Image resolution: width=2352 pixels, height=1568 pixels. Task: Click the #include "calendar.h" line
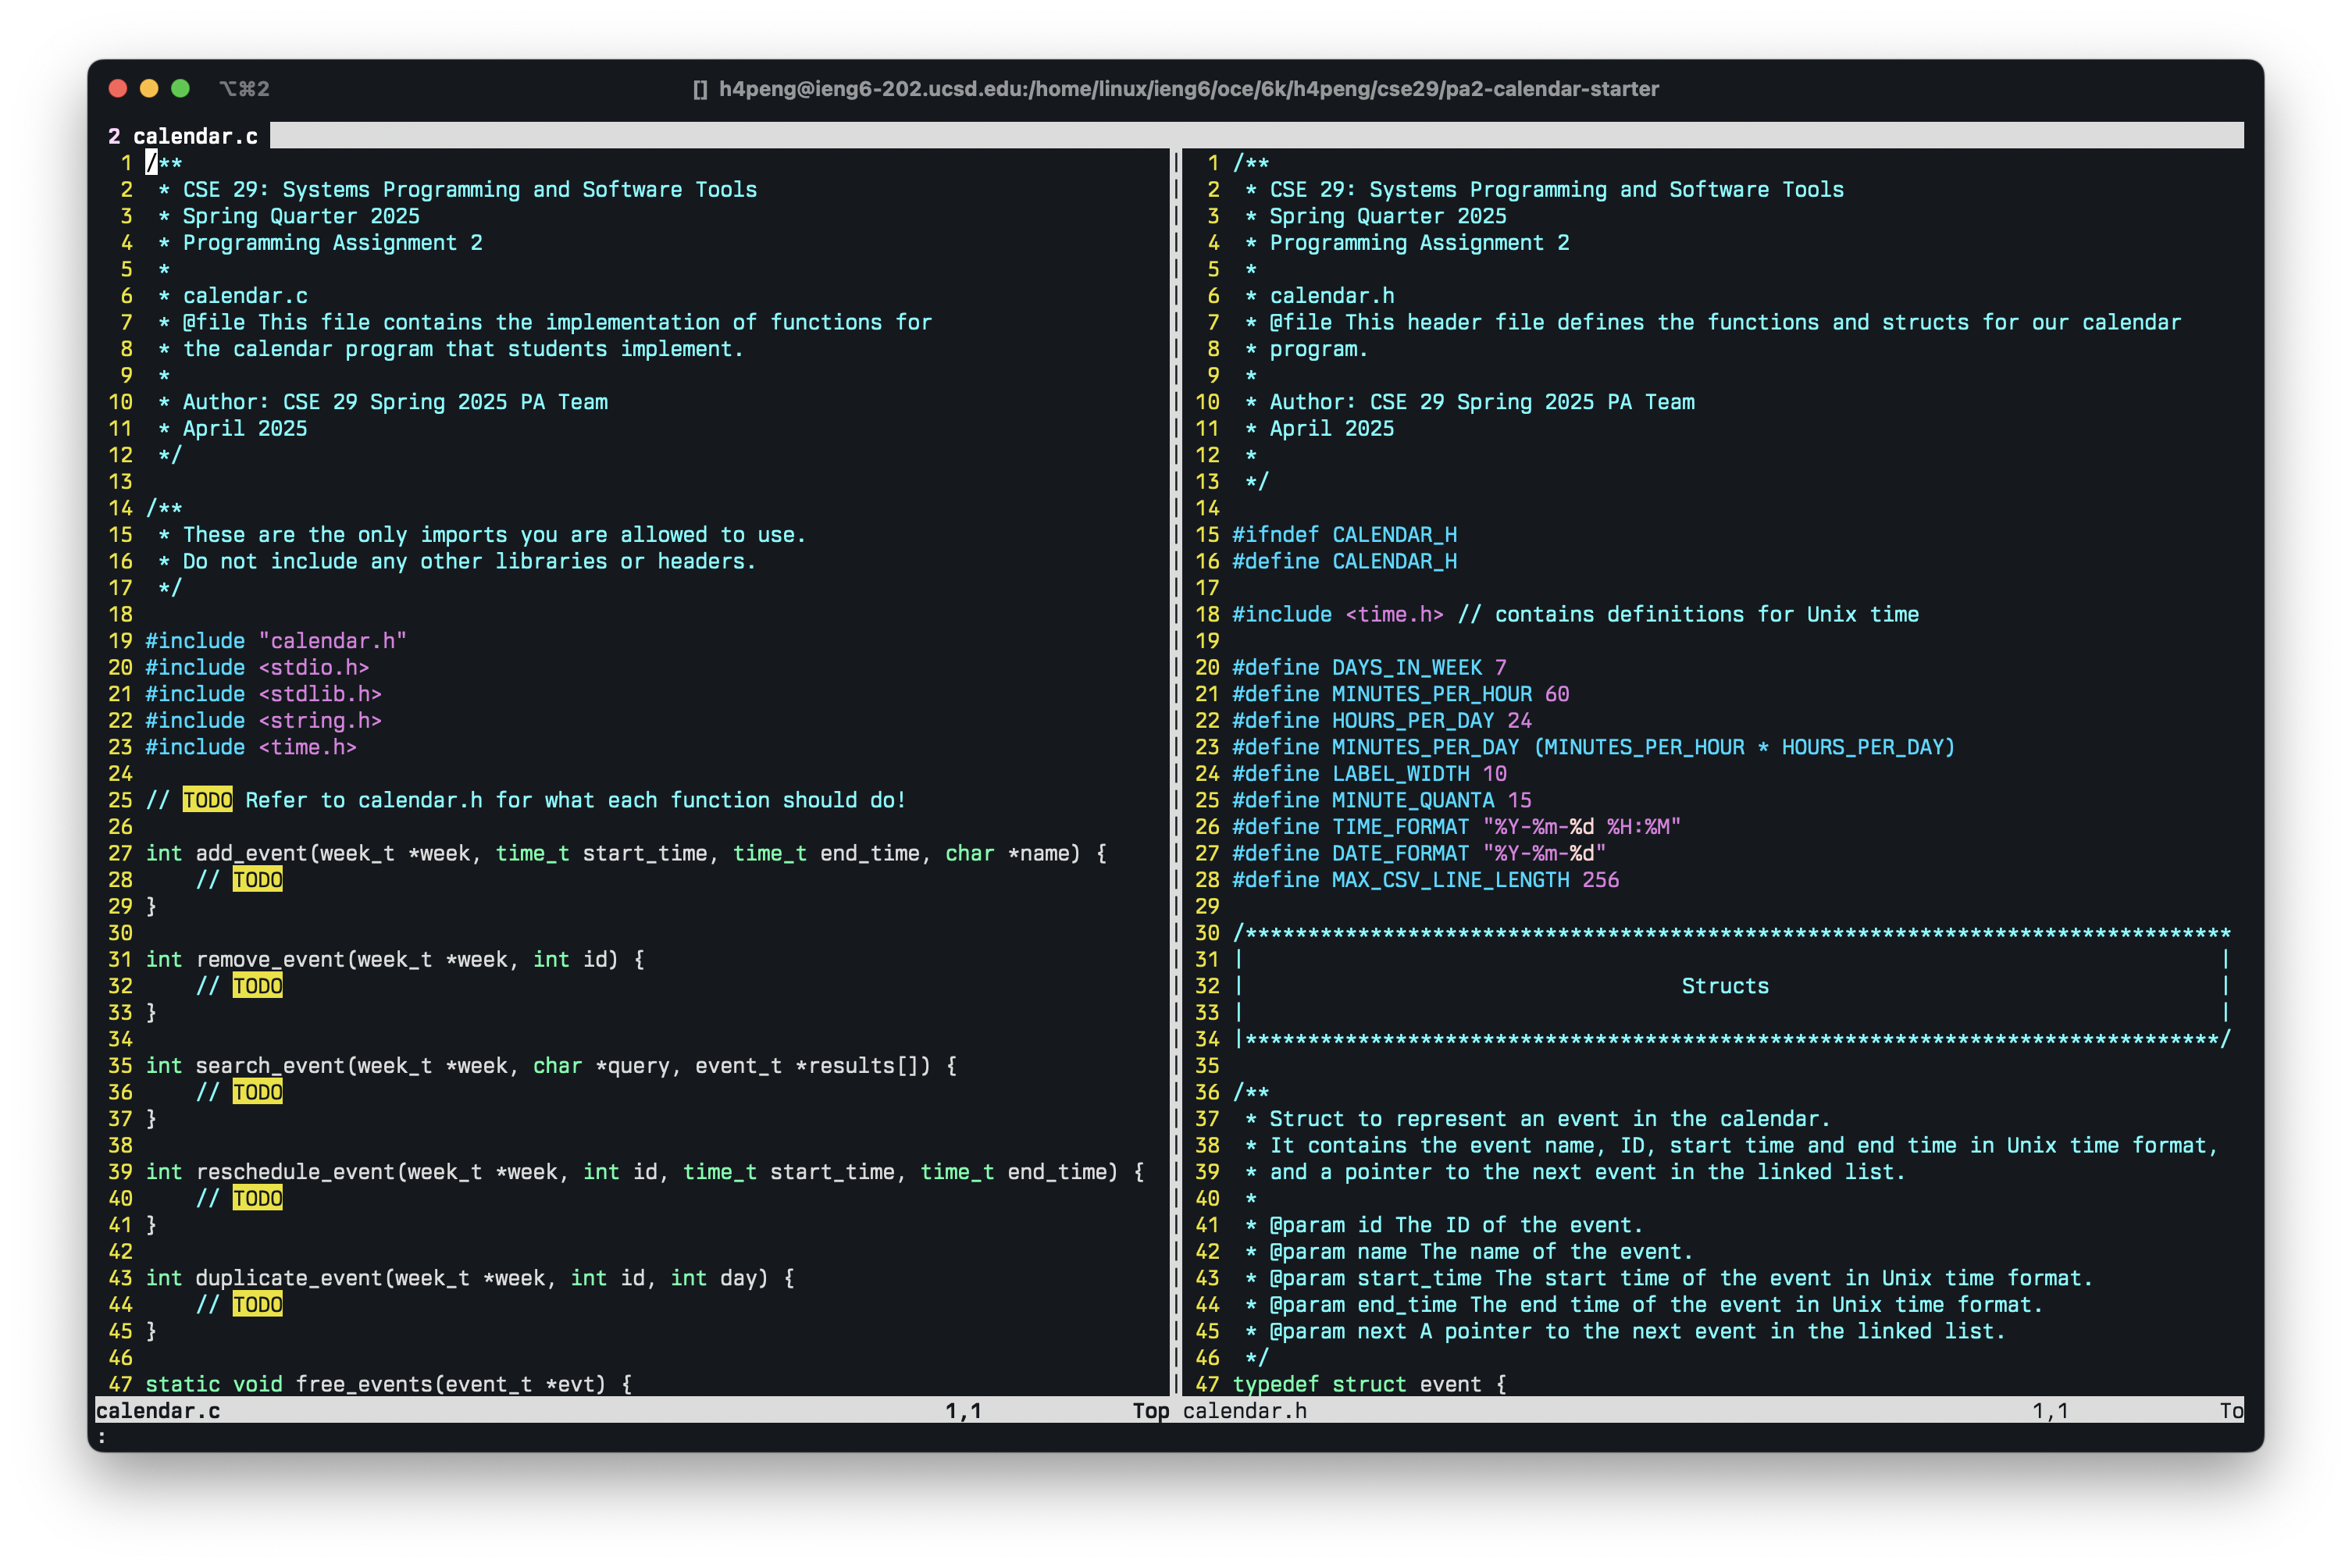276,641
